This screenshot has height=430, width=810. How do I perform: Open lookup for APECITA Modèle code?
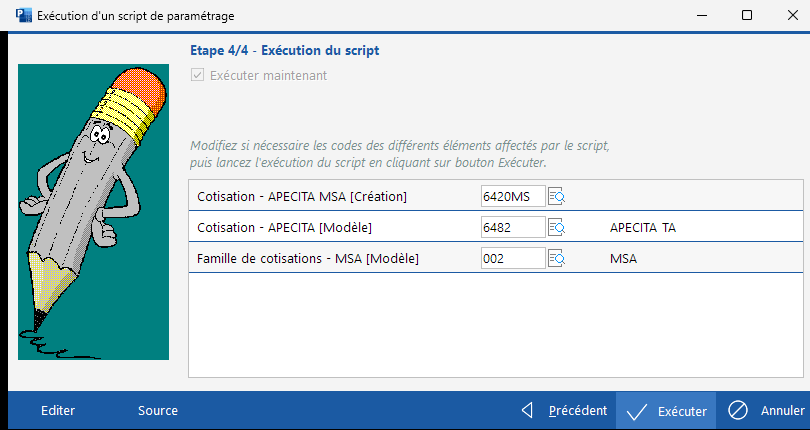[x=557, y=228]
